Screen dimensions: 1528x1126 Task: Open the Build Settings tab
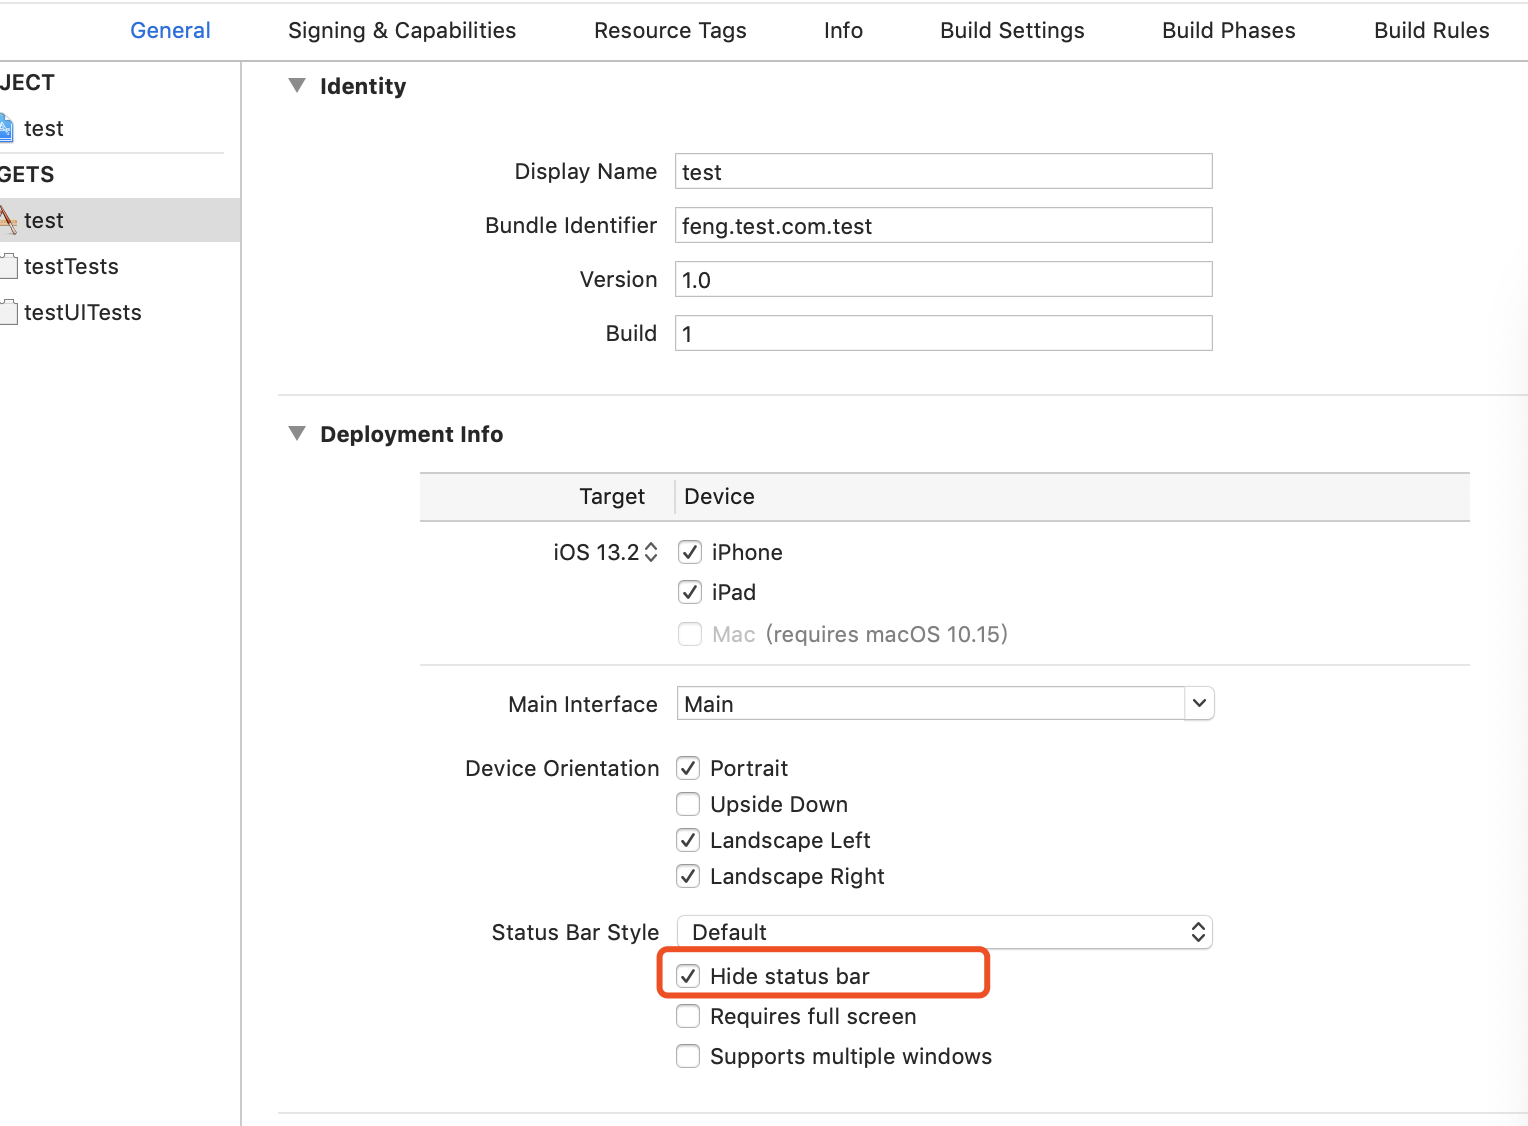[1012, 30]
